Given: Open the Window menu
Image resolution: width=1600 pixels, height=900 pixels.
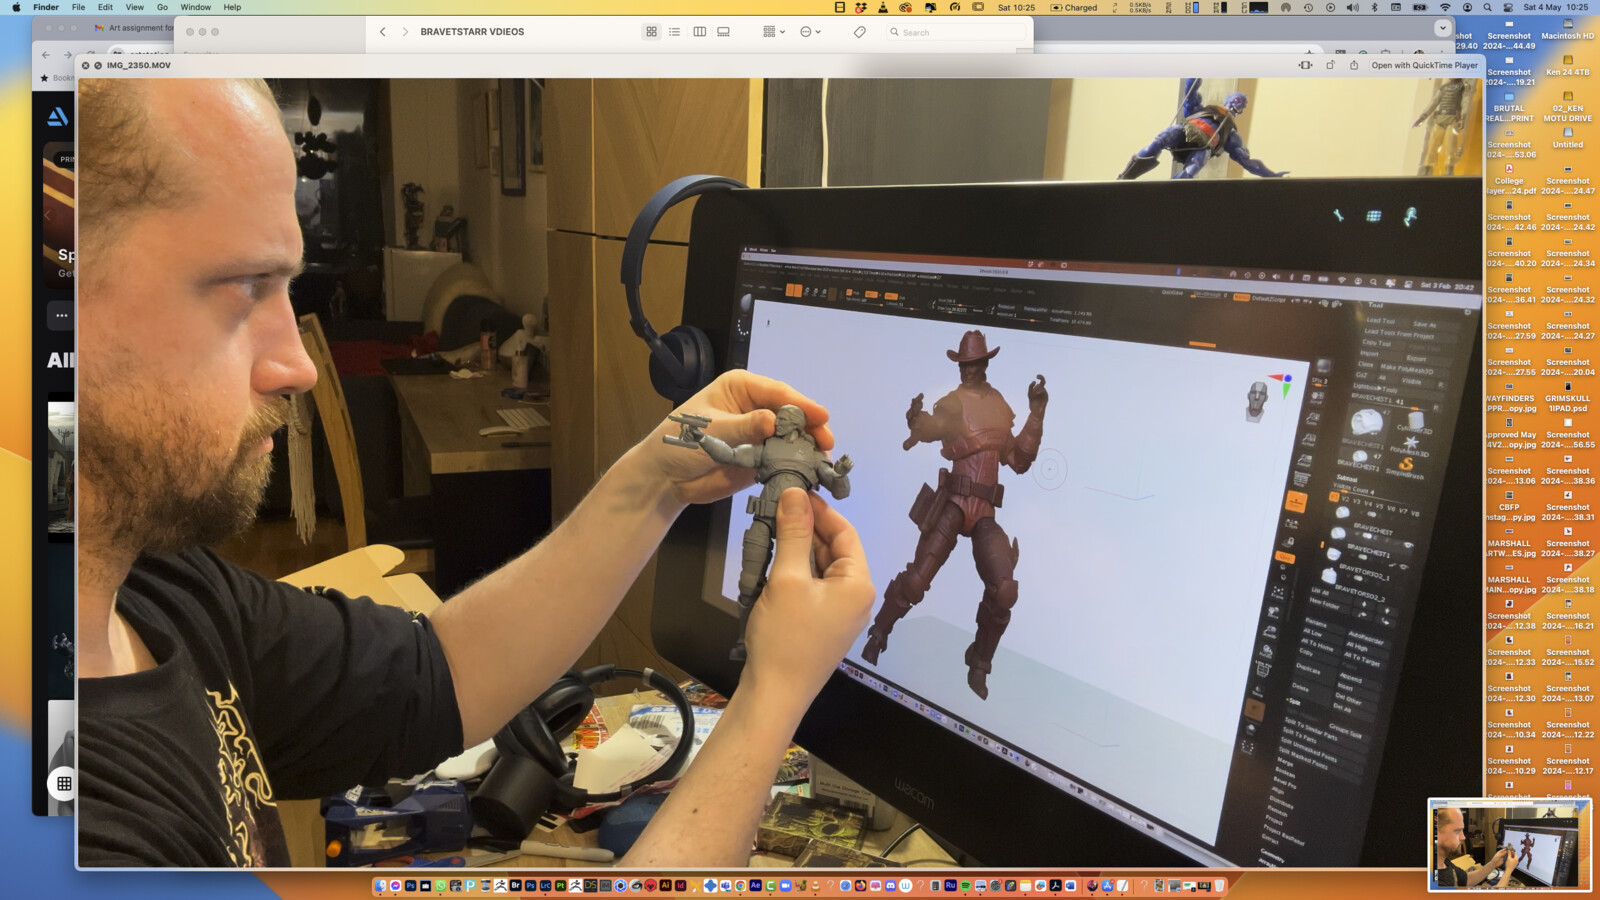Looking at the screenshot, I should pyautogui.click(x=195, y=7).
